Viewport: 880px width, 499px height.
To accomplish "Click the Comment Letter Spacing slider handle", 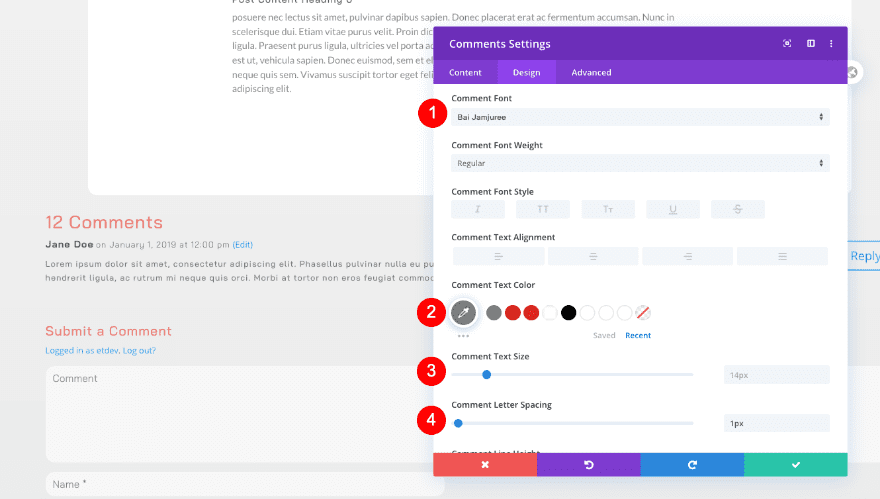I will [x=458, y=423].
